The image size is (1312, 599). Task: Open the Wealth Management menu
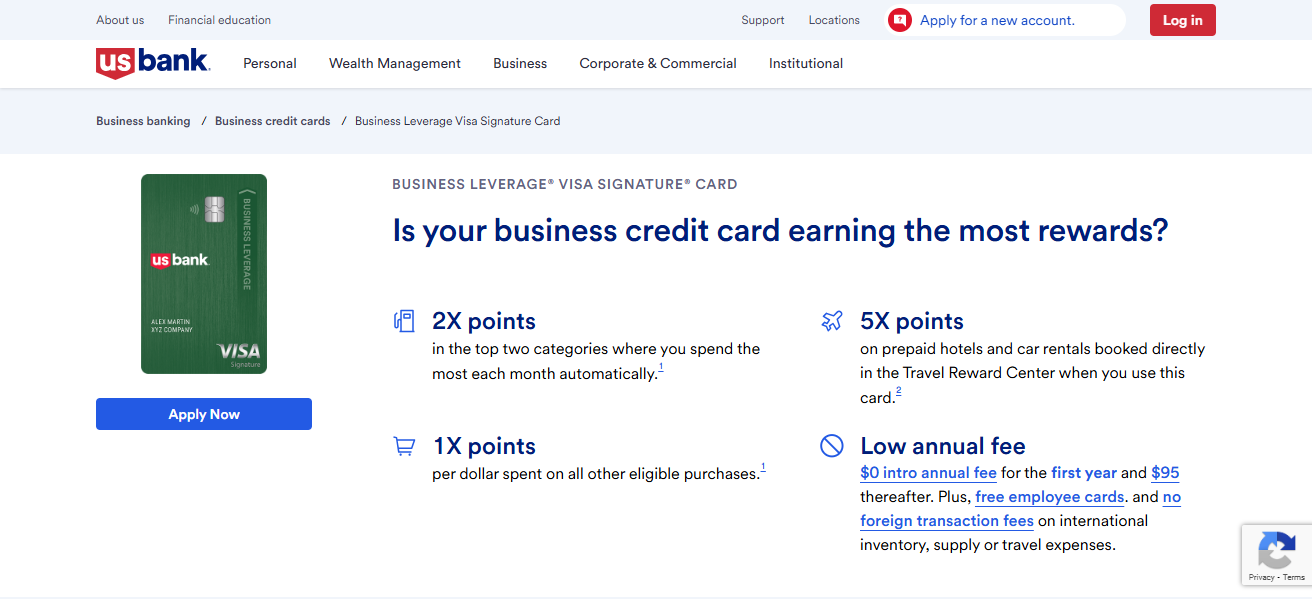[395, 63]
